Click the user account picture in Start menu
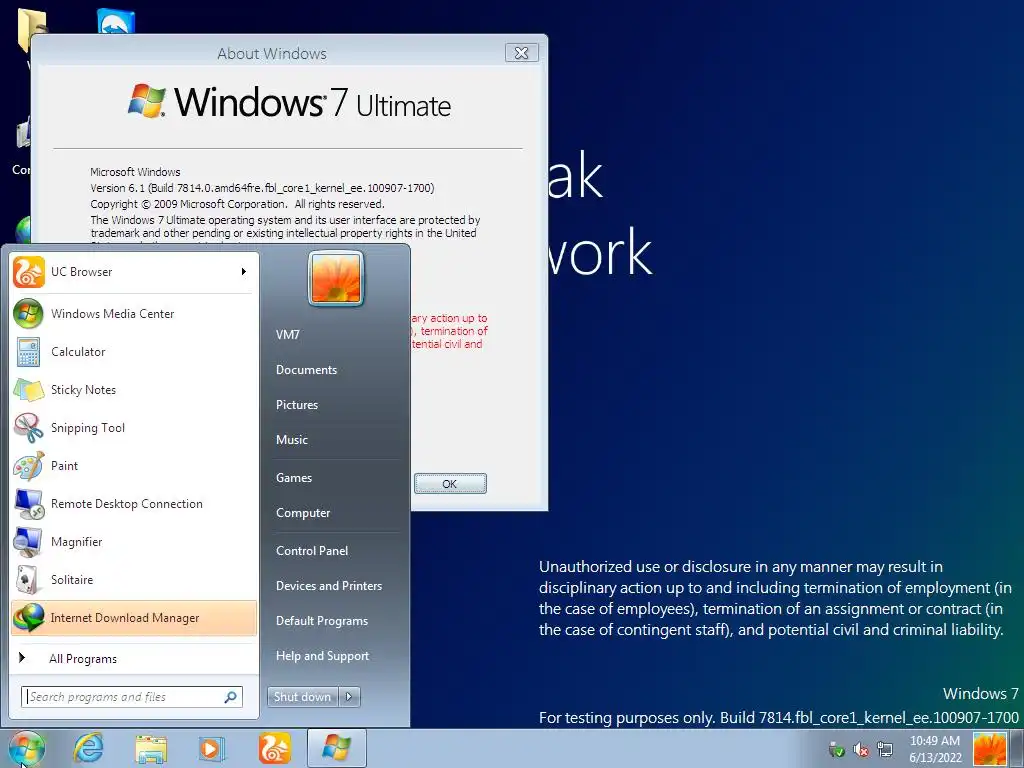This screenshot has height=768, width=1024. tap(336, 279)
